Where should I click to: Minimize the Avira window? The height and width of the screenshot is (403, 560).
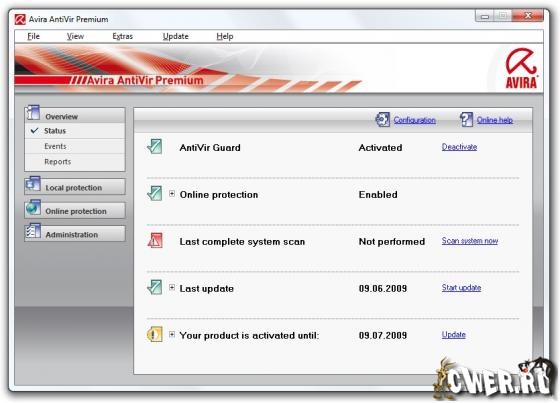485,16
